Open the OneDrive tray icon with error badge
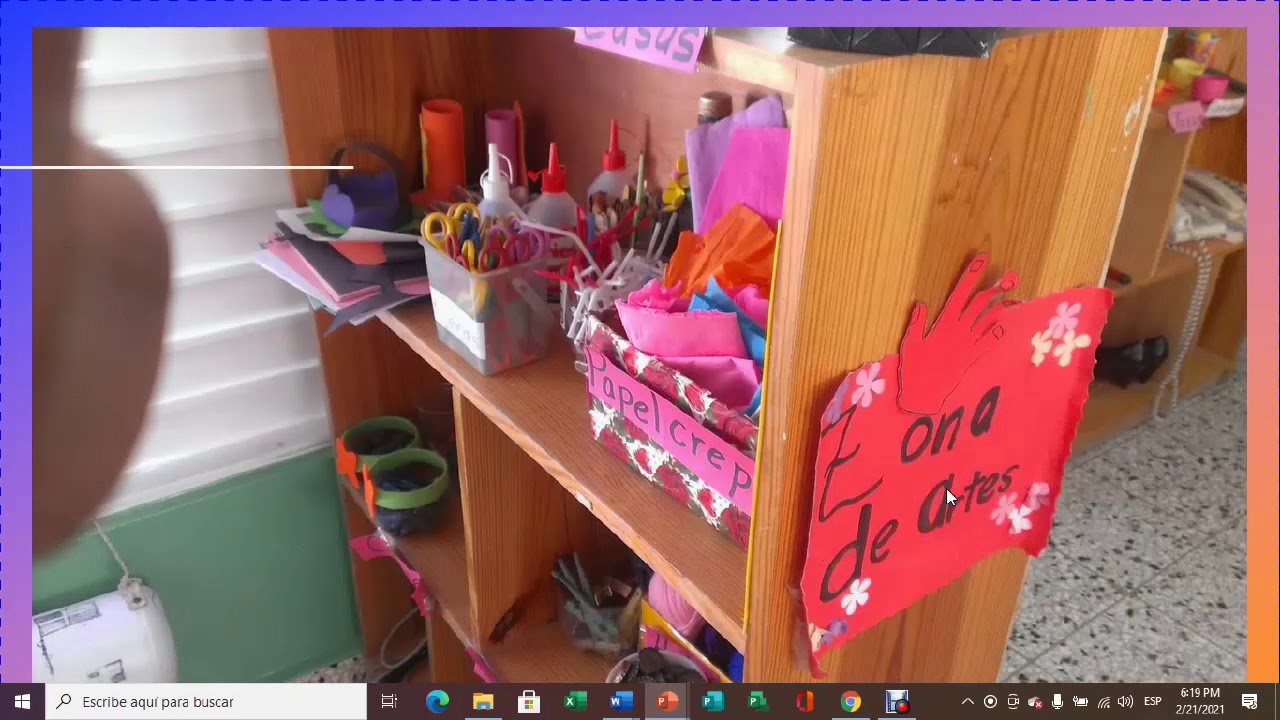The height and width of the screenshot is (720, 1280). [1035, 702]
